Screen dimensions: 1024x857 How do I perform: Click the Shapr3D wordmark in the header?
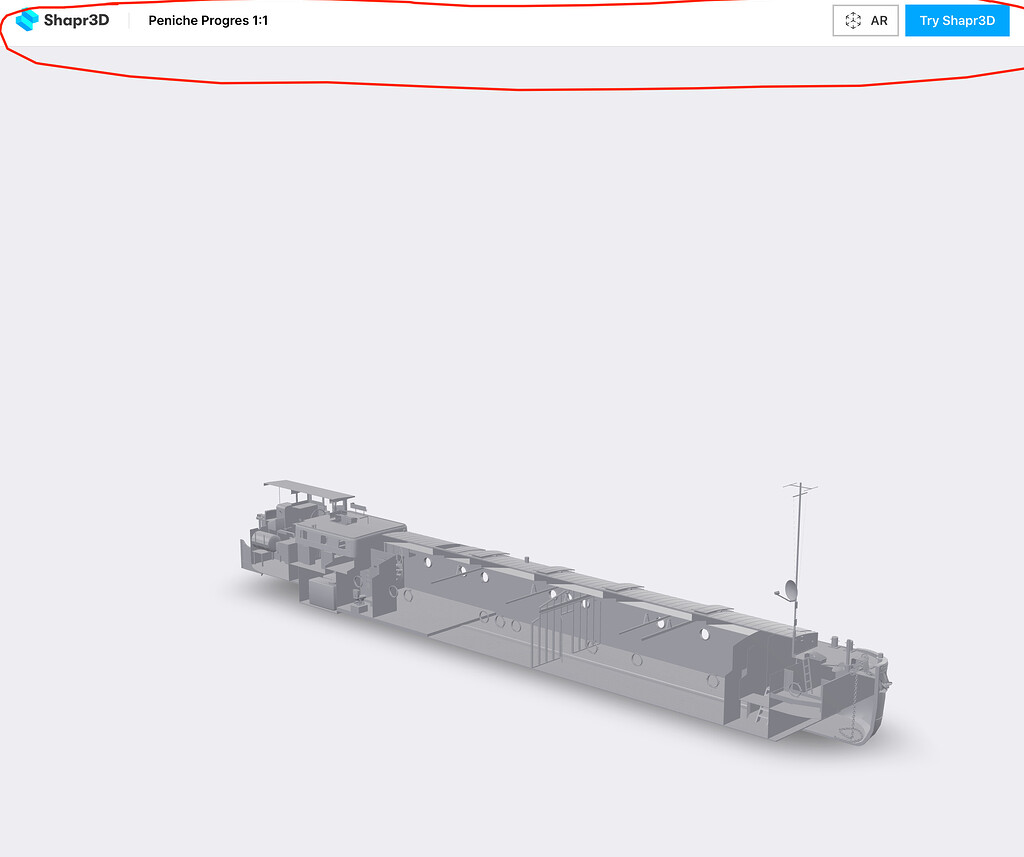[x=75, y=20]
